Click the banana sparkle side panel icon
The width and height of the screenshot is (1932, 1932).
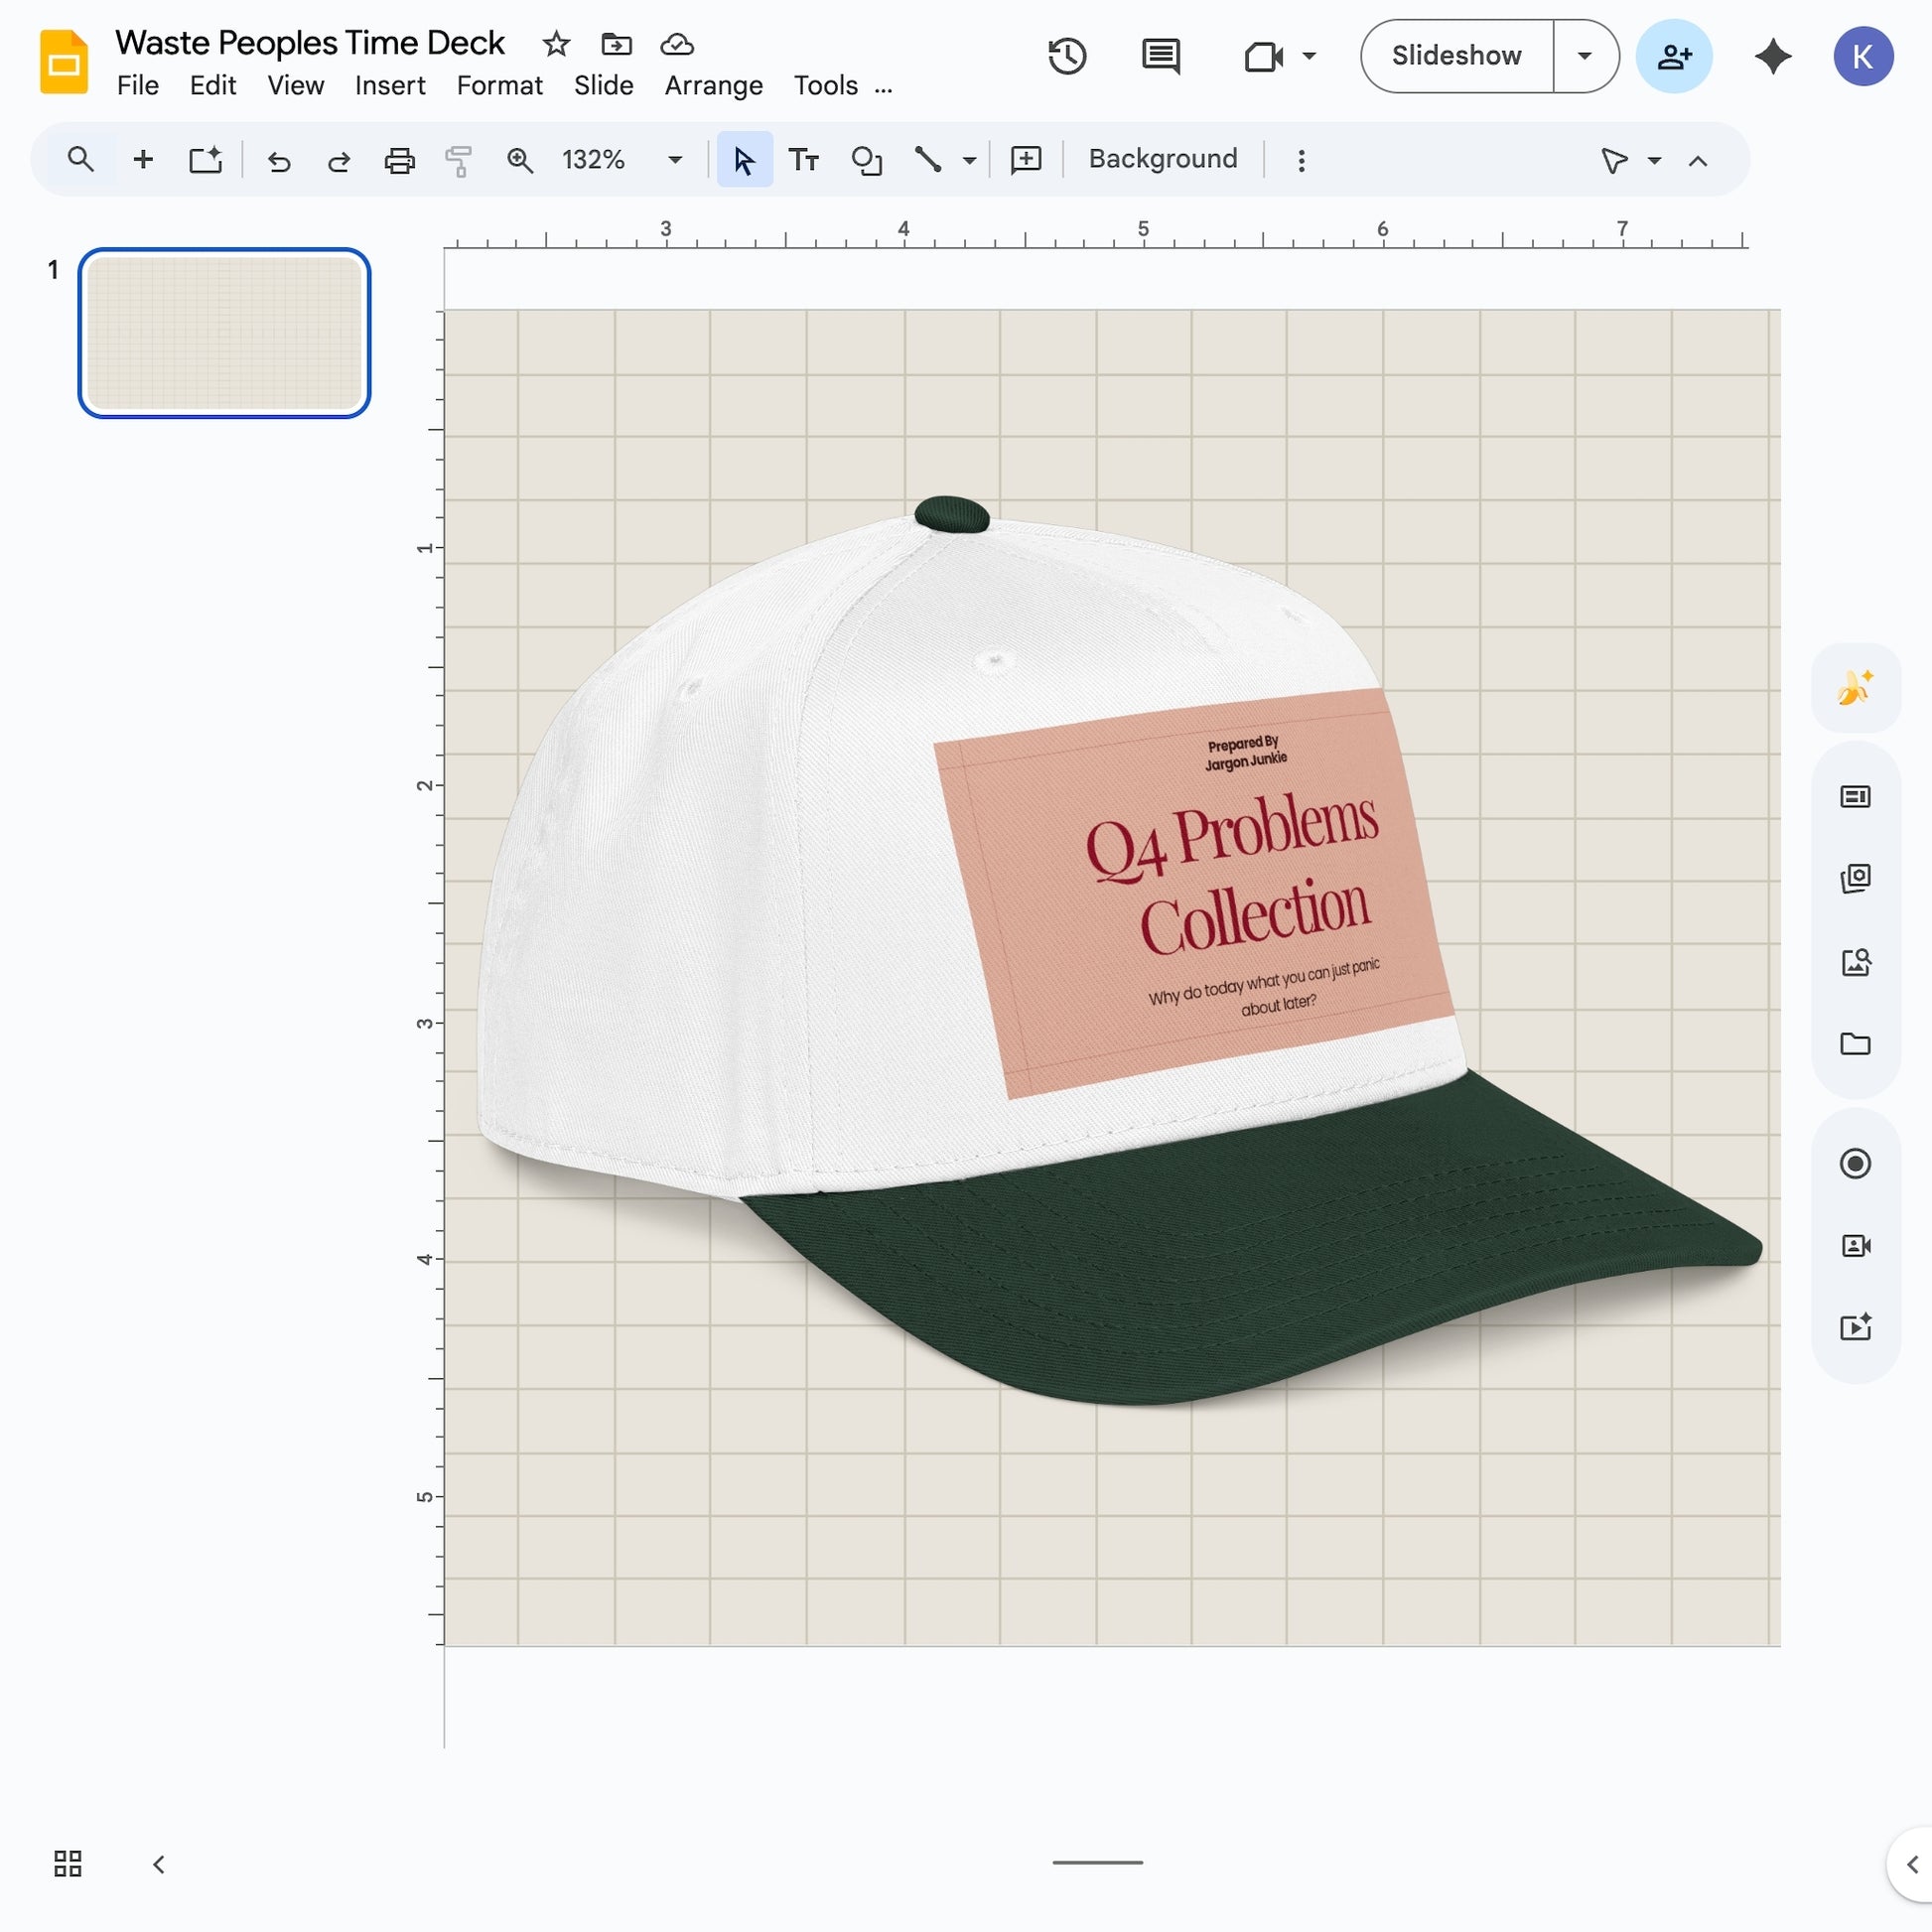(x=1855, y=688)
